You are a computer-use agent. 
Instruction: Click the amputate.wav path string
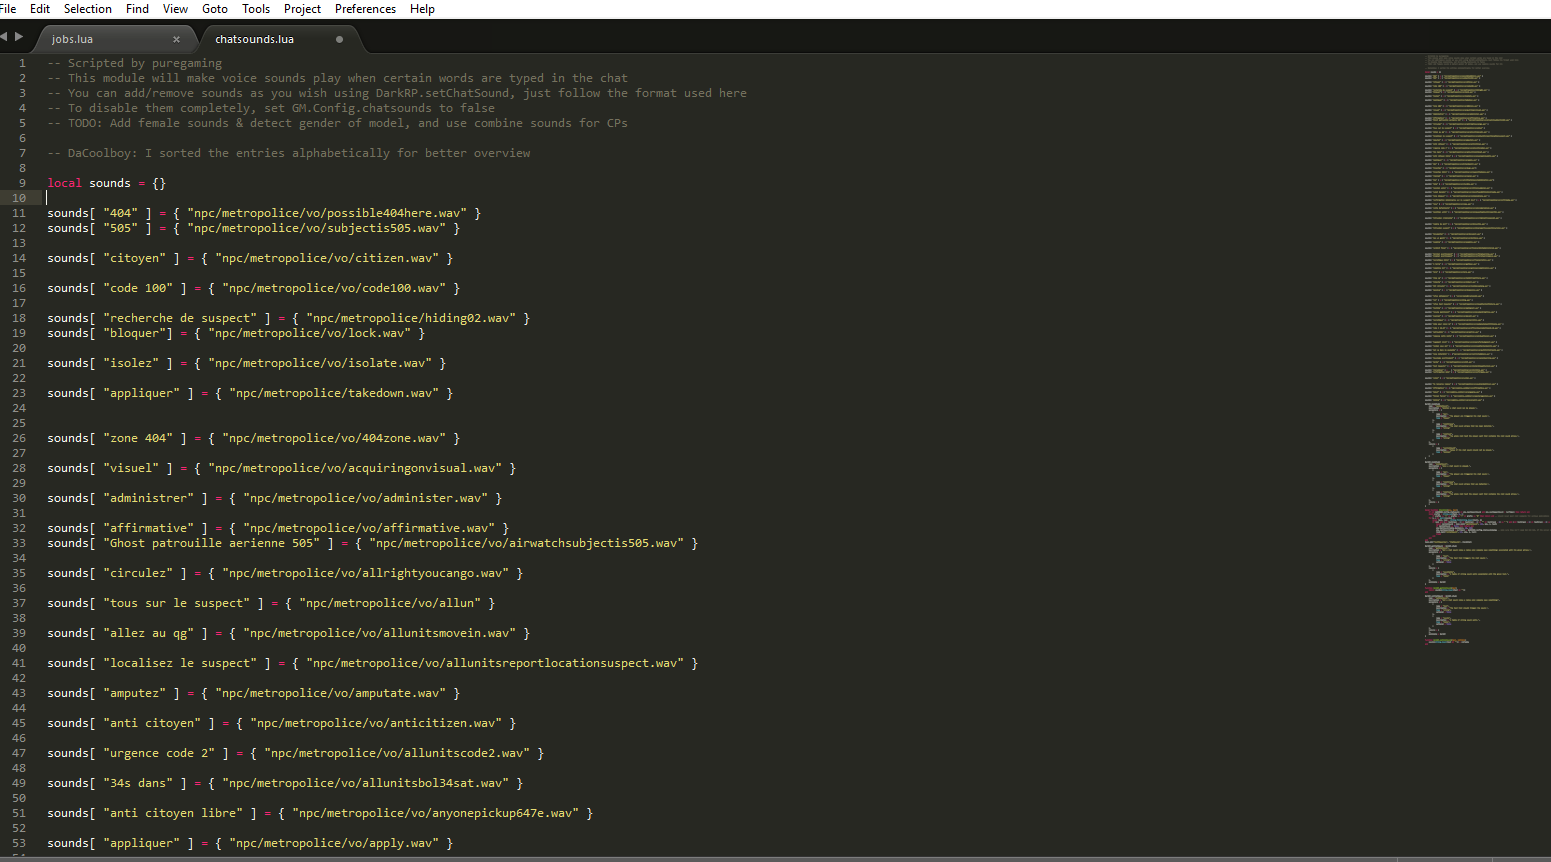pyautogui.click(x=330, y=693)
